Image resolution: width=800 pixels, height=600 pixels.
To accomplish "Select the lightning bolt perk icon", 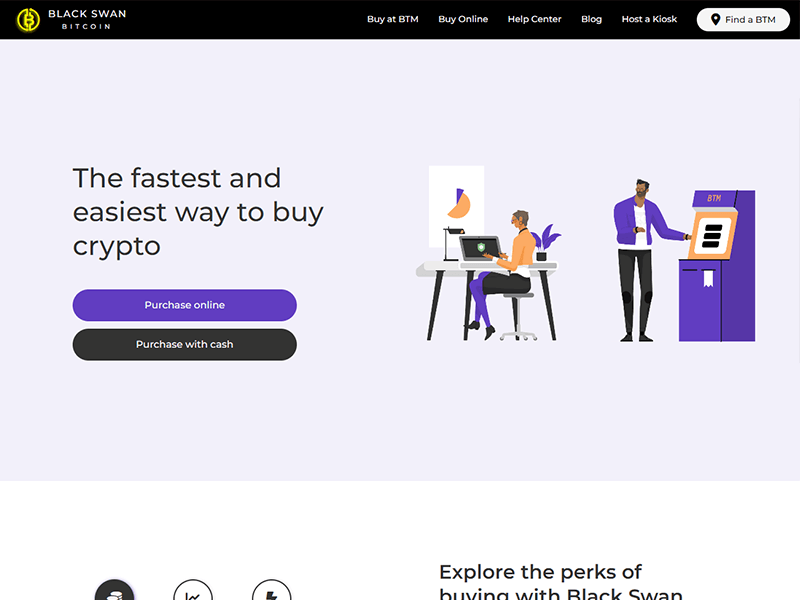I will pos(271,592).
